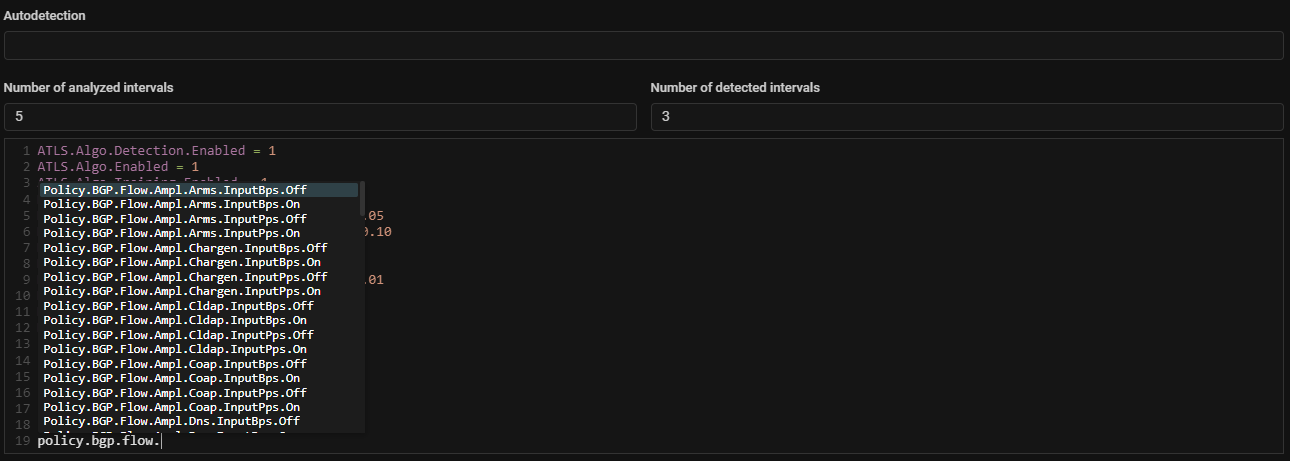Viewport: 1290px width, 461px height.
Task: Click the policy.bgp.flow. text on line 19
Action: pos(98,441)
